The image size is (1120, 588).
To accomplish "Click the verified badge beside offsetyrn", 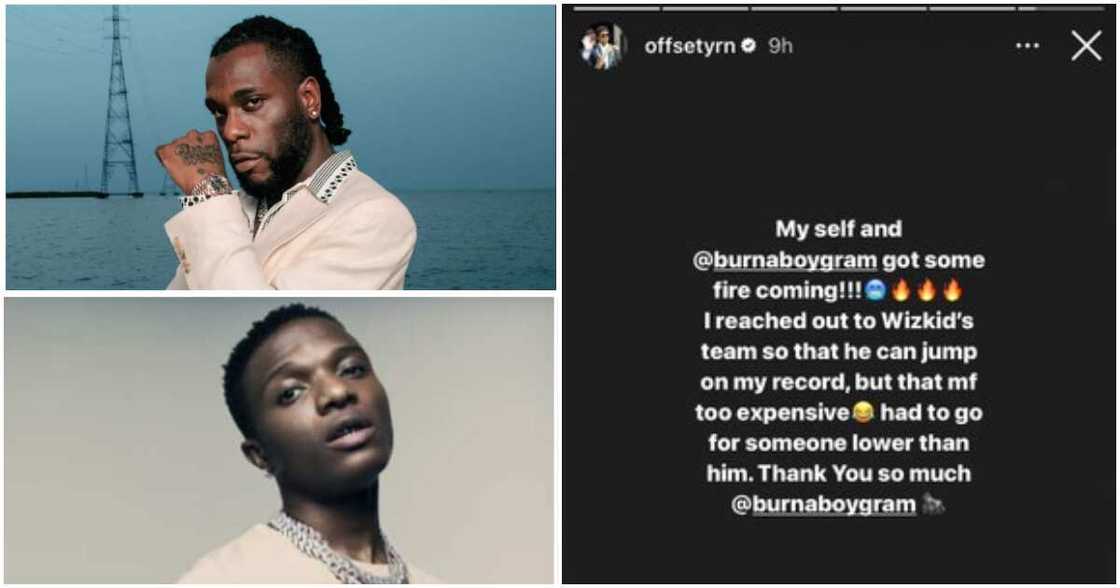I will (749, 46).
